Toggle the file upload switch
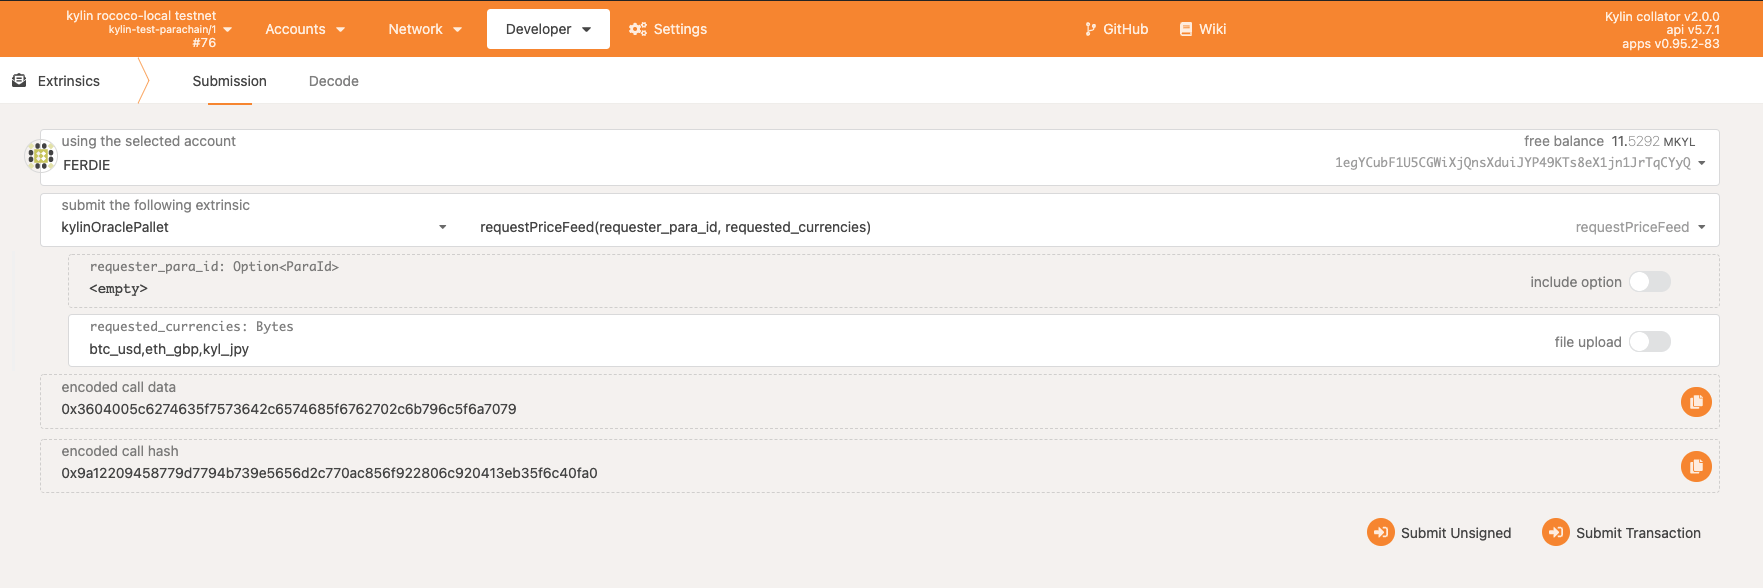Screen dimensions: 1763x588 coord(1650,342)
